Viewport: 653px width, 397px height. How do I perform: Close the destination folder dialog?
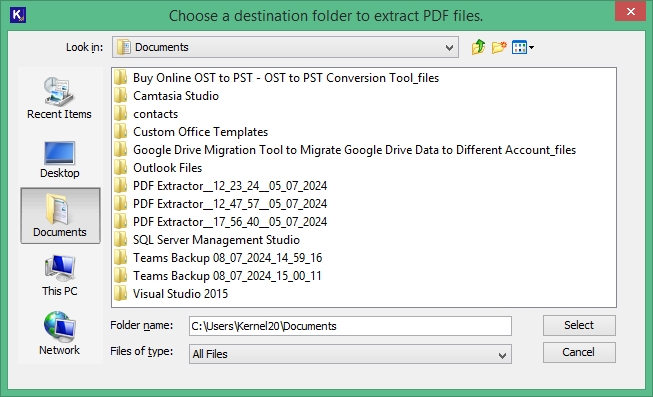click(x=631, y=12)
